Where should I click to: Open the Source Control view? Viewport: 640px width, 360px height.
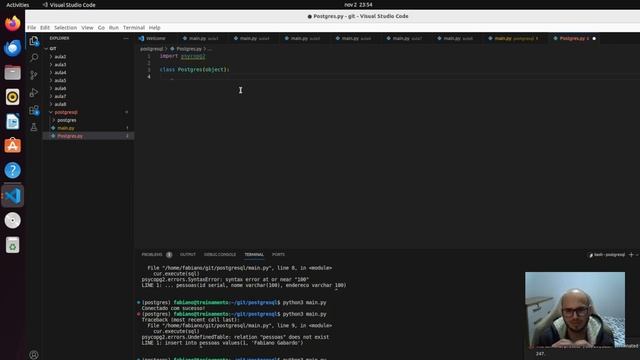click(34, 75)
